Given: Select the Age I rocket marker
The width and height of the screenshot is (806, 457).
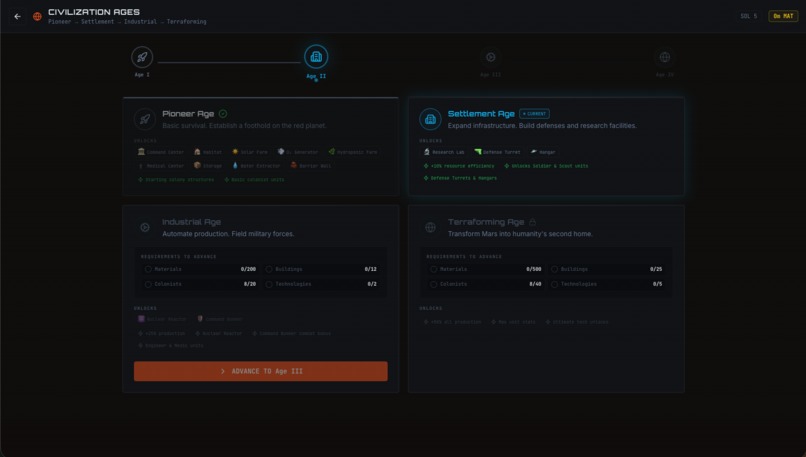Looking at the screenshot, I should tap(142, 57).
